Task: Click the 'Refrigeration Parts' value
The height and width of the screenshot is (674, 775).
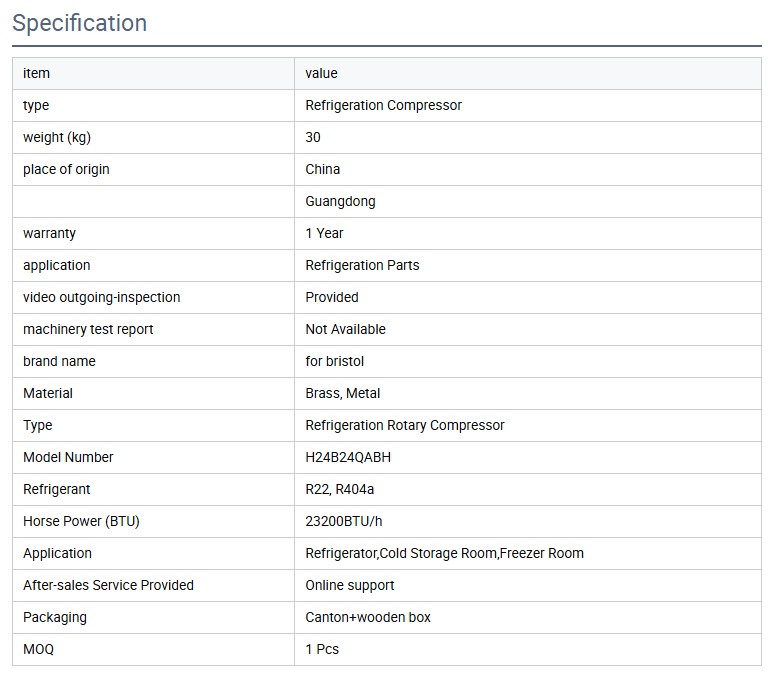Action: pyautogui.click(x=362, y=265)
